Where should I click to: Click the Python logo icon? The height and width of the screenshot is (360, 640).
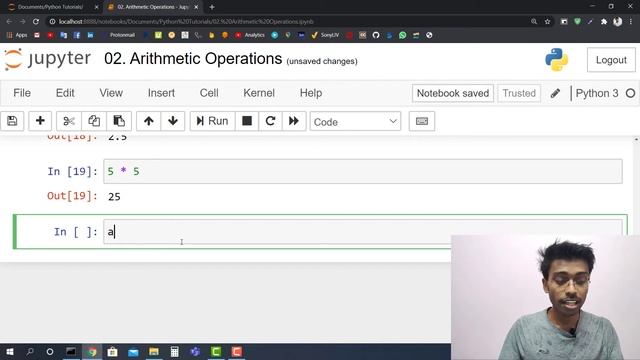click(x=556, y=60)
